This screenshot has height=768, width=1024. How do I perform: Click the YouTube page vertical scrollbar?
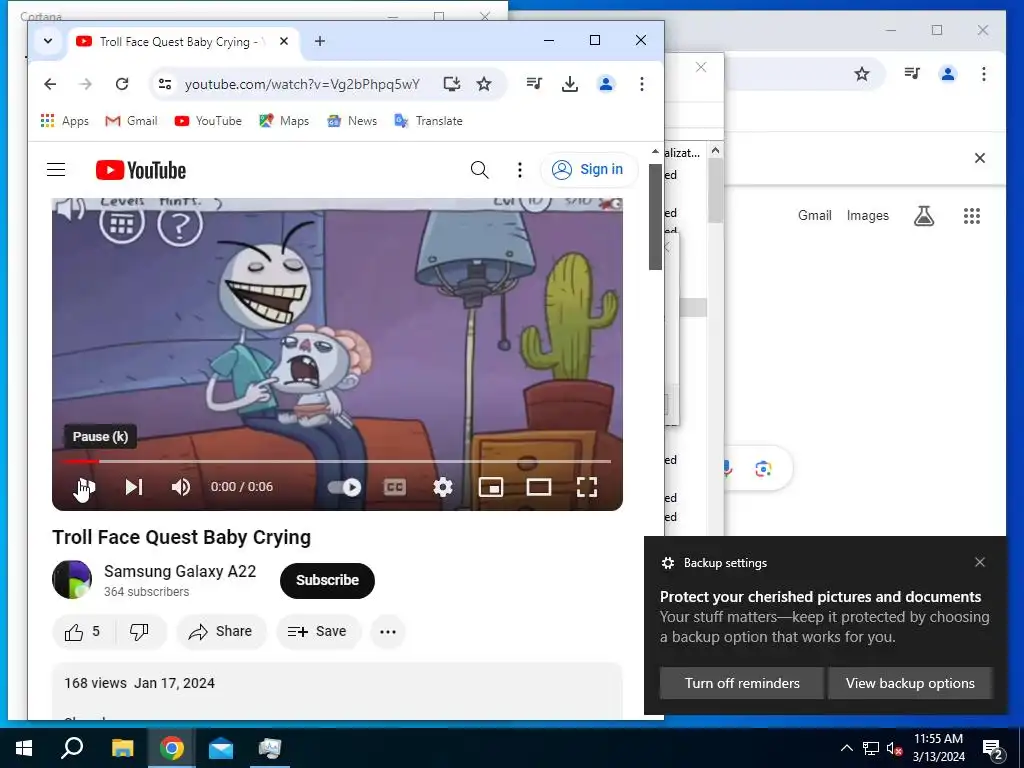[655, 216]
